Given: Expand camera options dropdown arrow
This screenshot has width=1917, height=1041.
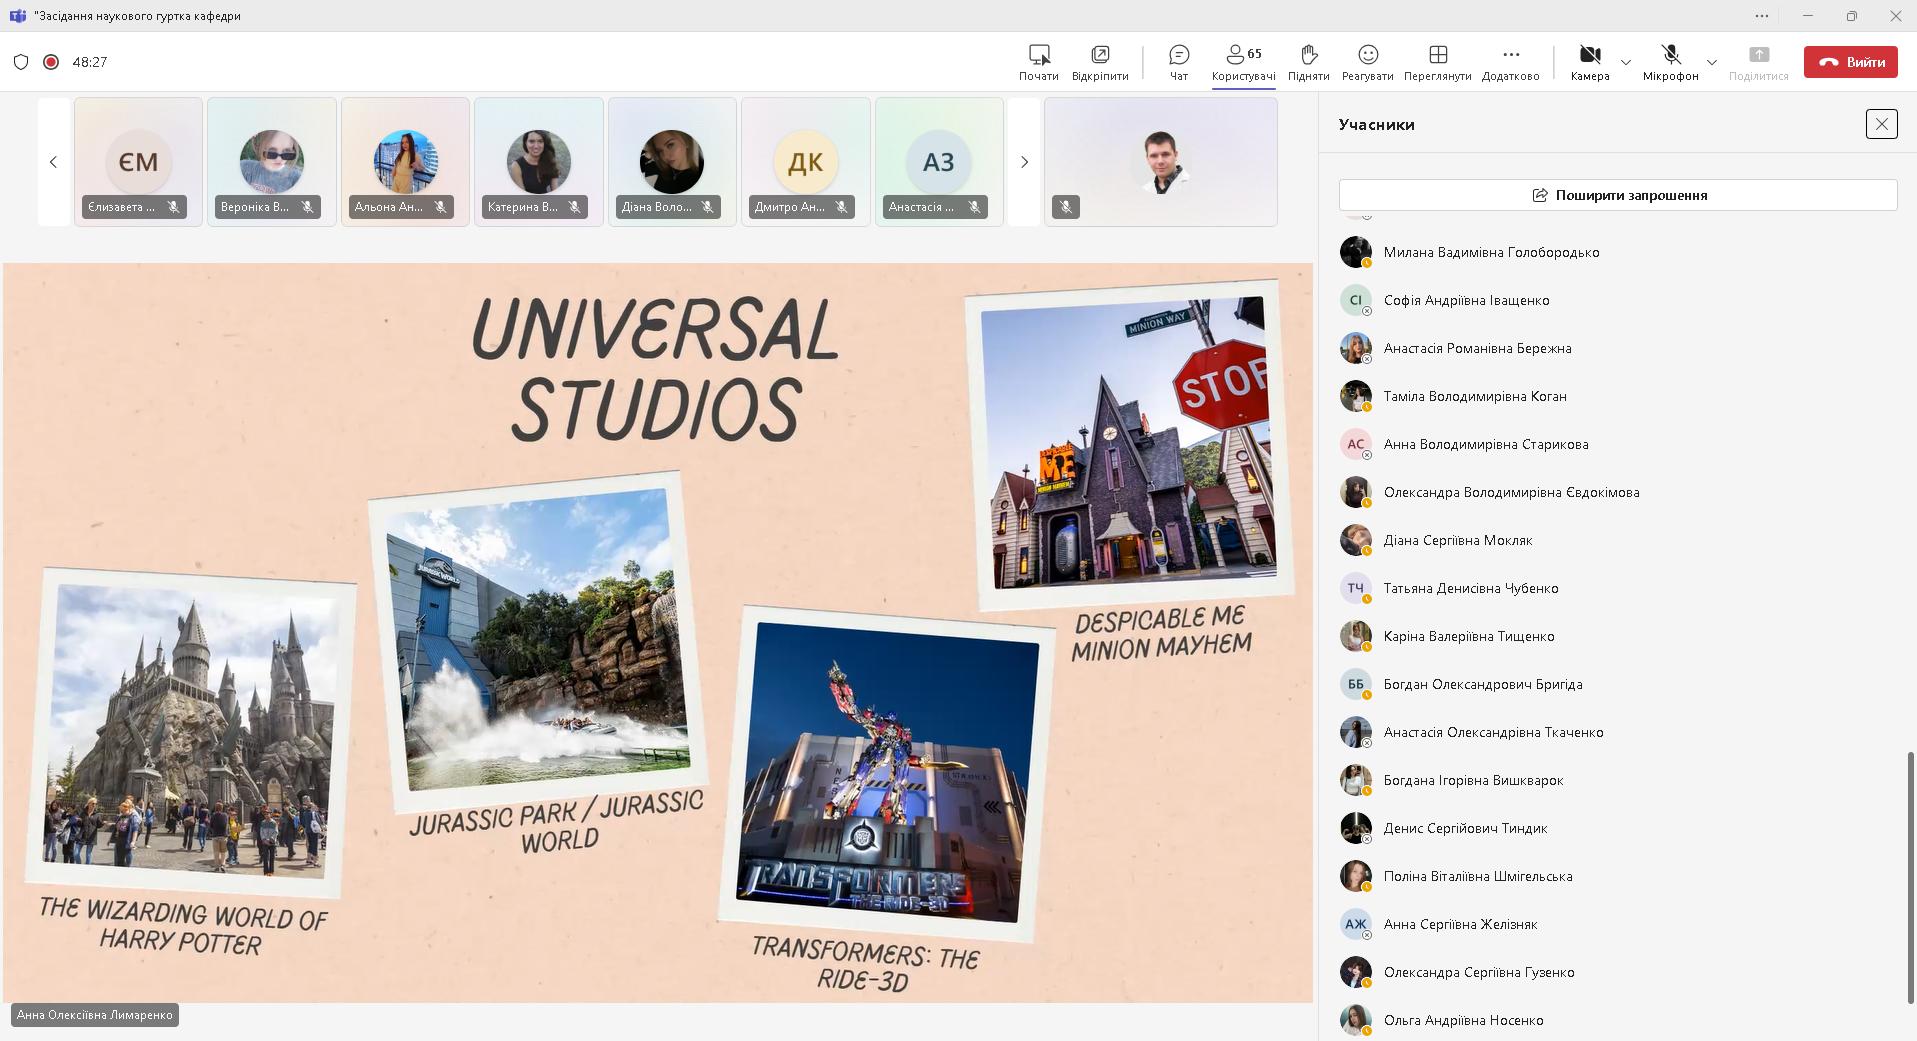Looking at the screenshot, I should click(1625, 62).
